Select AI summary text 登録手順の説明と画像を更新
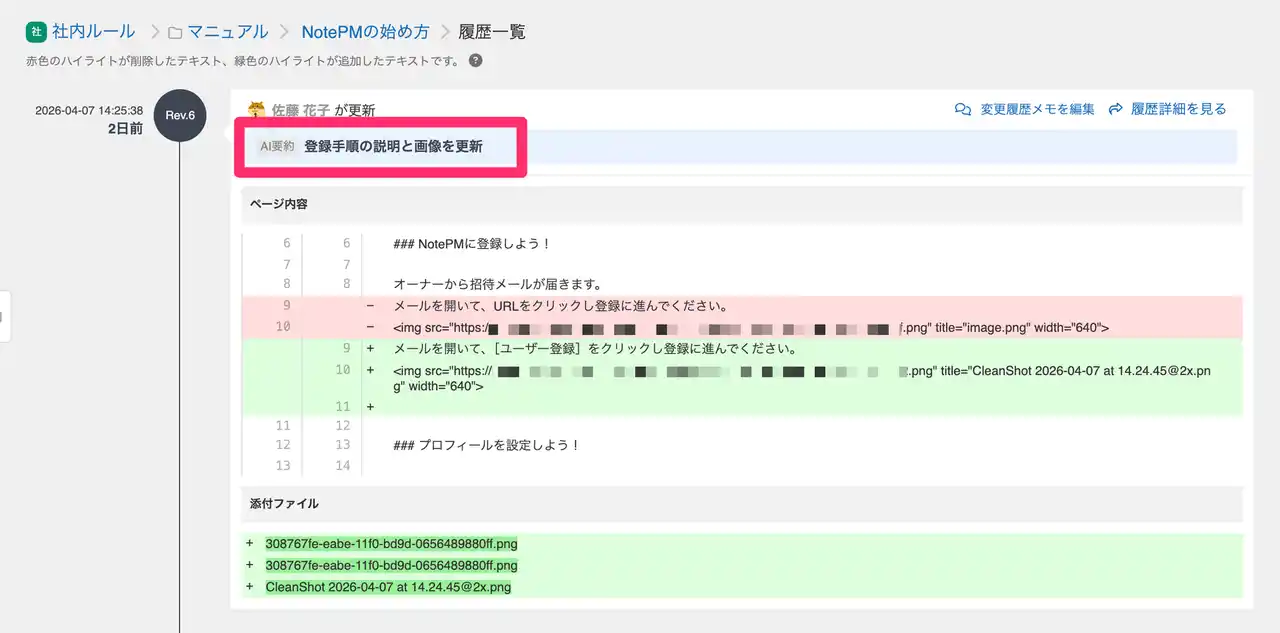Image resolution: width=1280 pixels, height=633 pixels. 393,146
